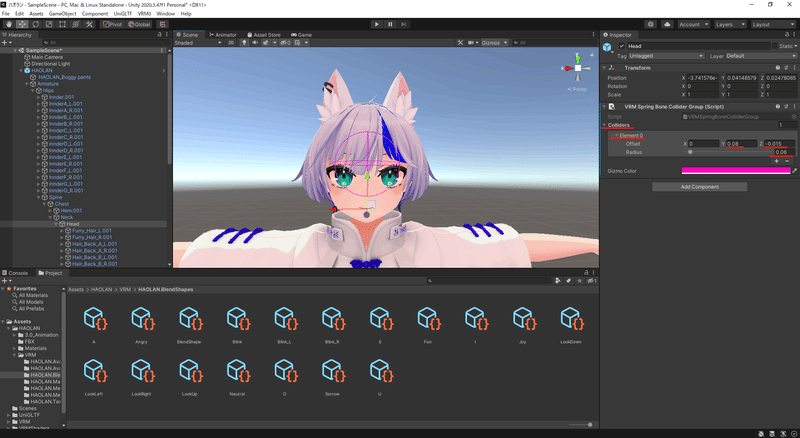The width and height of the screenshot is (800, 438).
Task: Open the VRM0 menu
Action: 144,14
